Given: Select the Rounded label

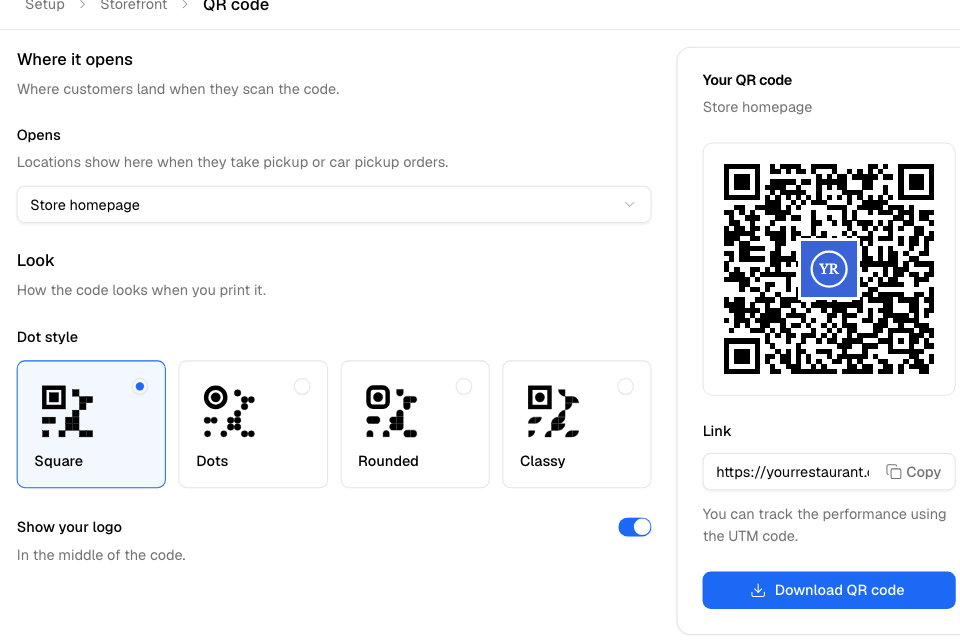Looking at the screenshot, I should pyautogui.click(x=388, y=461).
